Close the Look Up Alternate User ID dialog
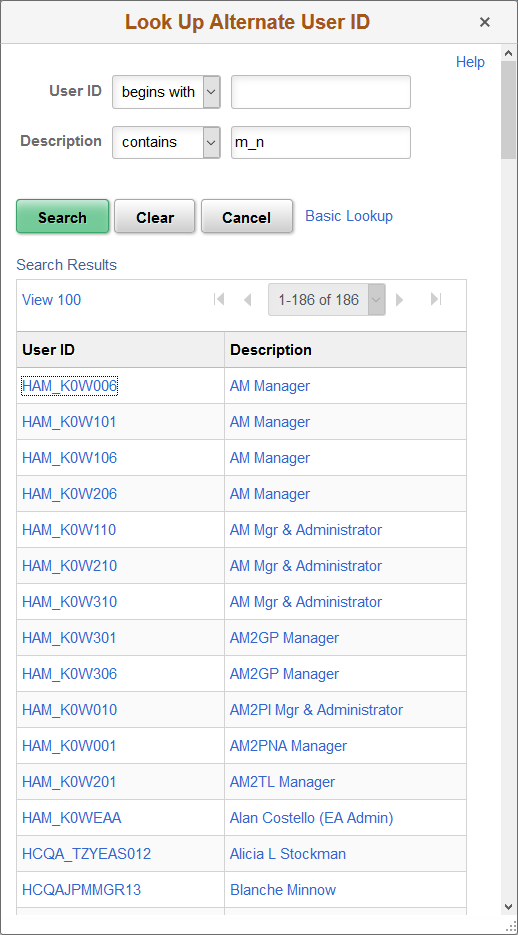This screenshot has width=518, height=935. coord(485,23)
